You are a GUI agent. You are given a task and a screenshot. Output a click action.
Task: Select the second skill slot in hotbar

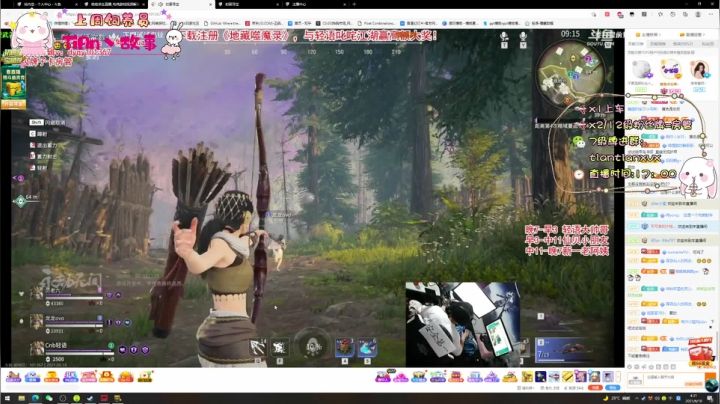pyautogui.click(x=279, y=348)
